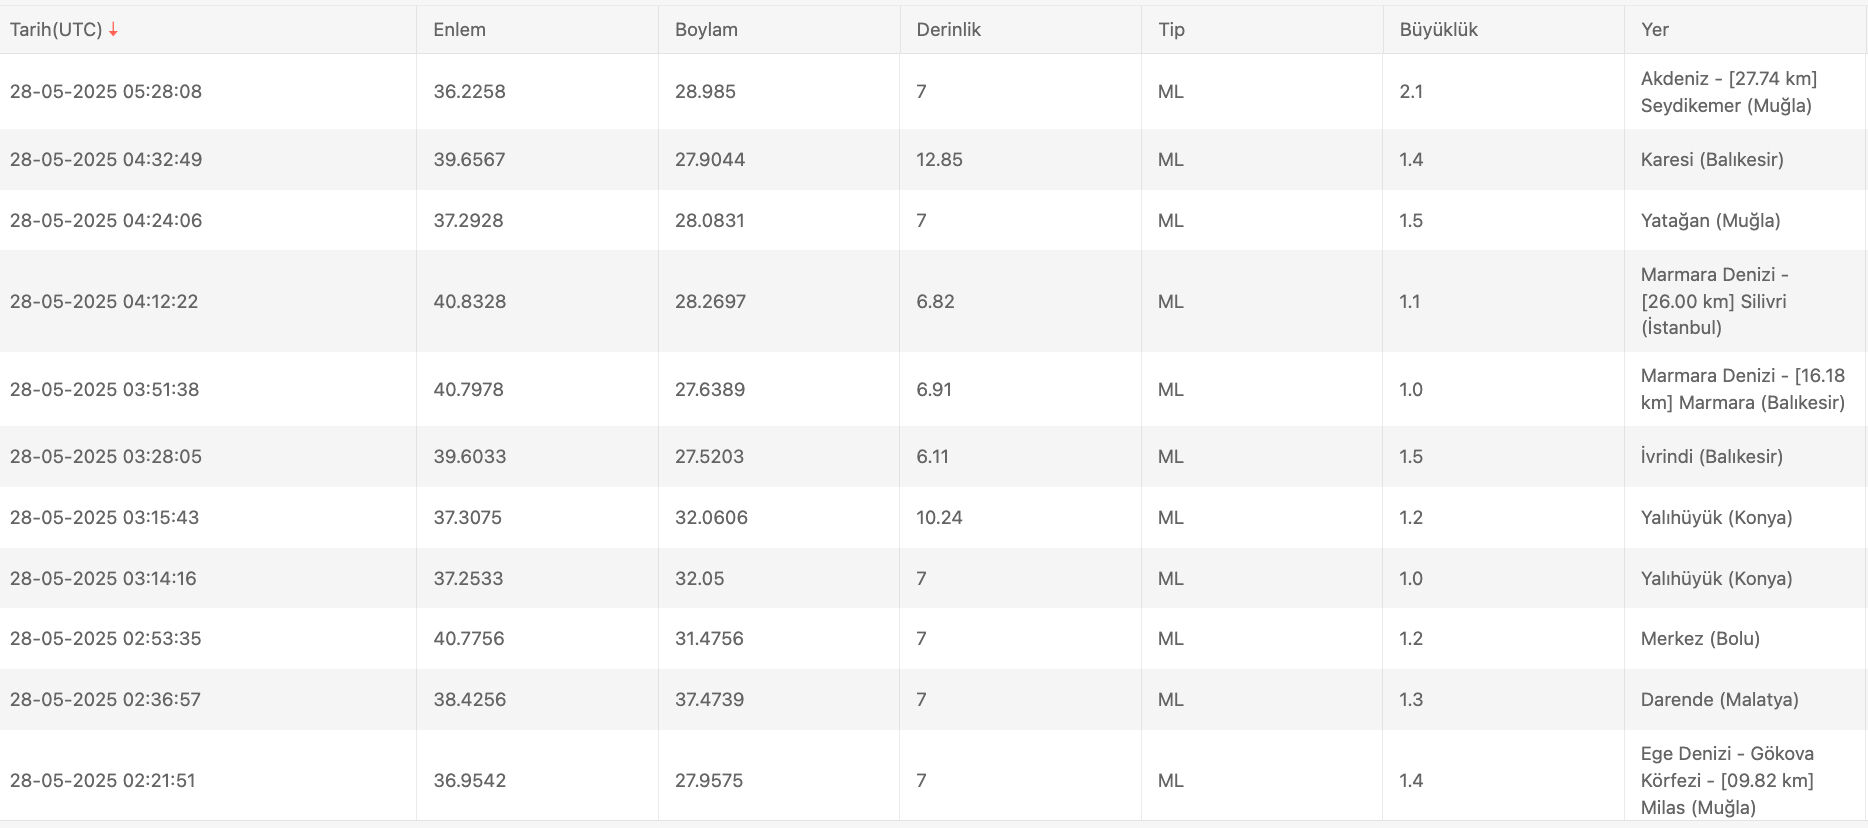1868x828 pixels.
Task: Click the Tip column header
Action: coord(1171,30)
